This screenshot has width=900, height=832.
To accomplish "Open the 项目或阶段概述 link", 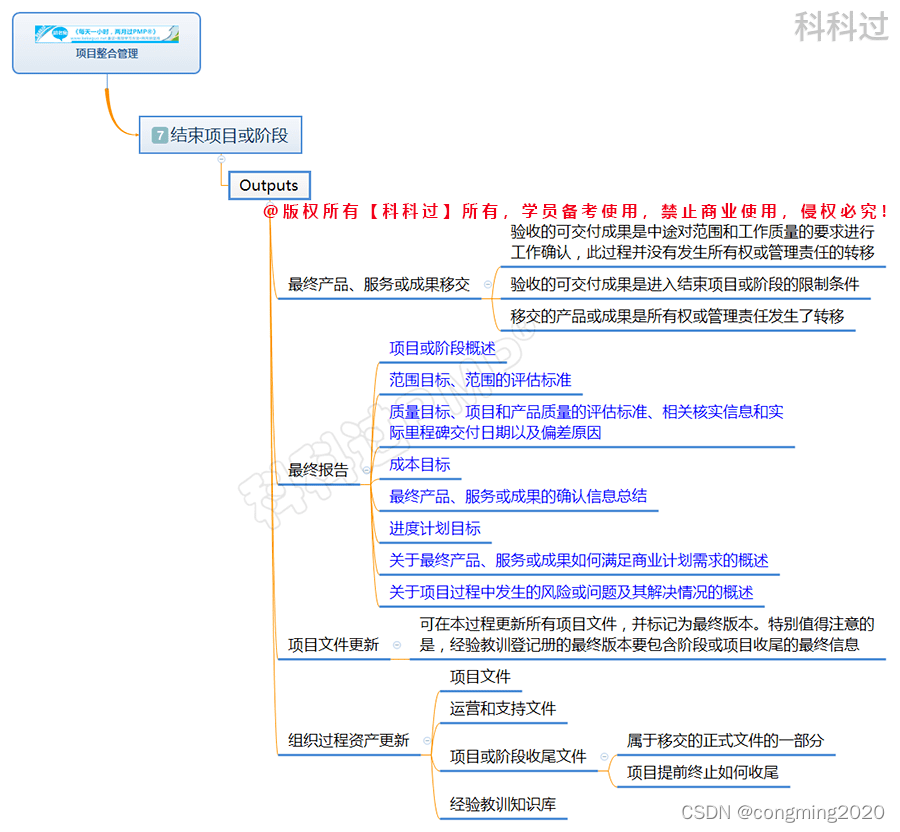I will (x=439, y=348).
